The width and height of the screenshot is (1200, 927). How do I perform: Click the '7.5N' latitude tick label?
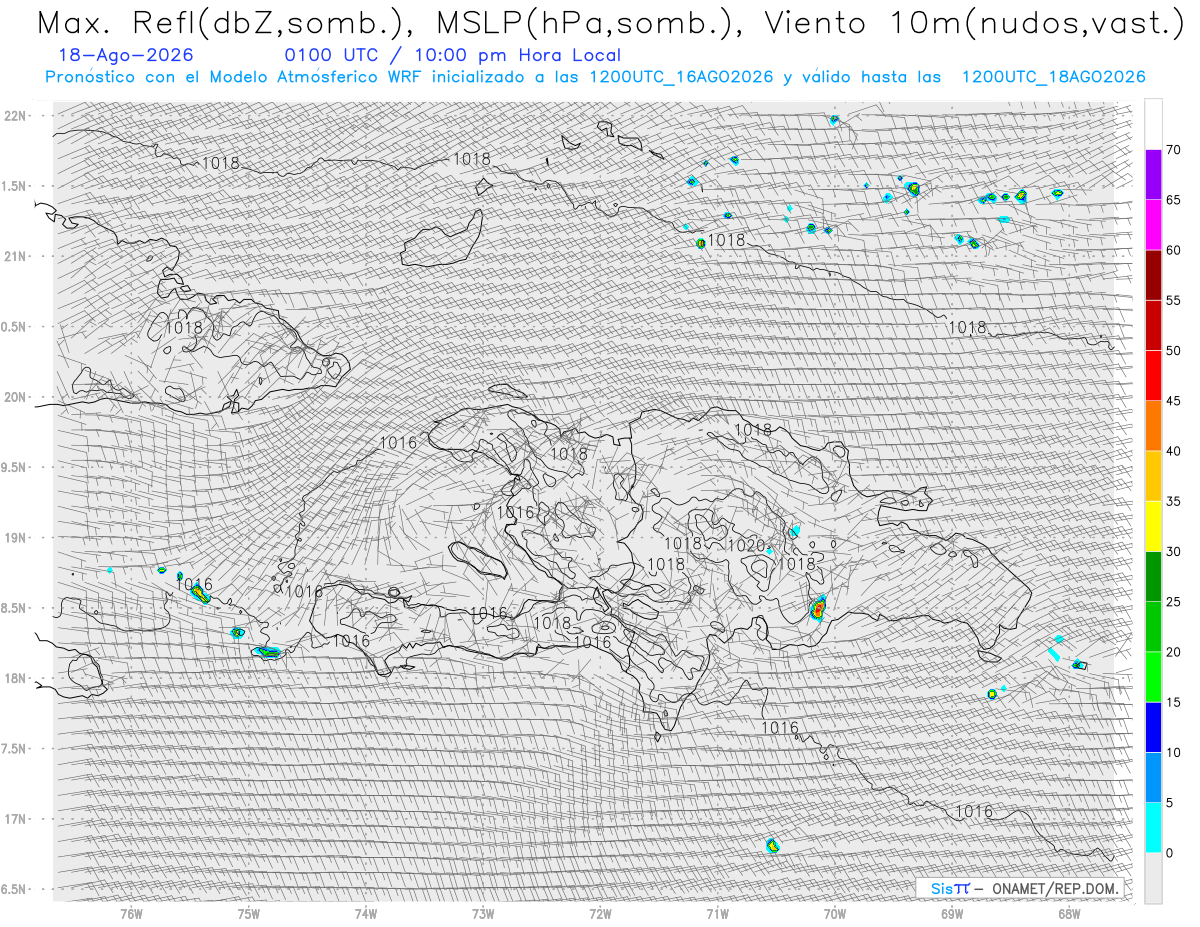click(x=15, y=749)
